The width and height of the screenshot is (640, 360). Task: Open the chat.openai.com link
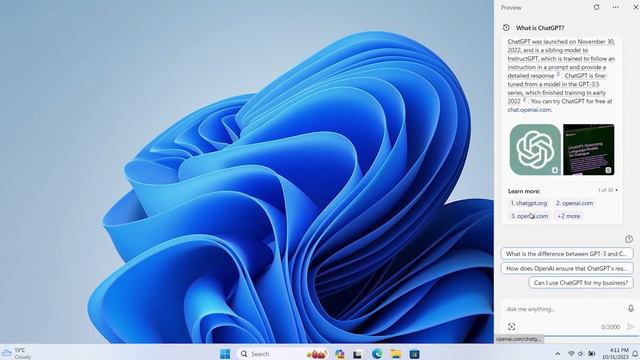tap(529, 110)
